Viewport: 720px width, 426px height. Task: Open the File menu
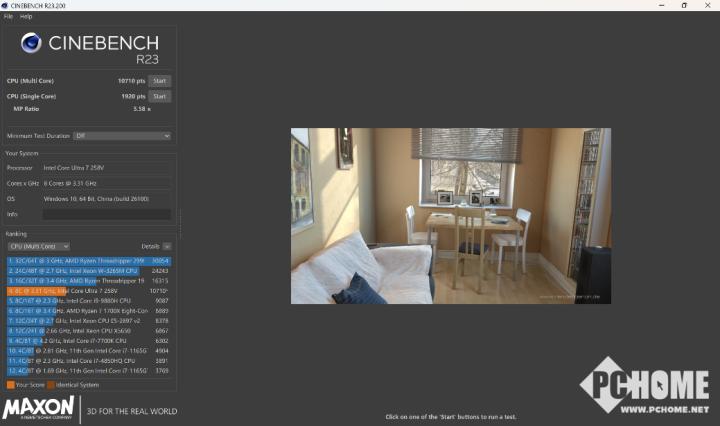click(8, 17)
